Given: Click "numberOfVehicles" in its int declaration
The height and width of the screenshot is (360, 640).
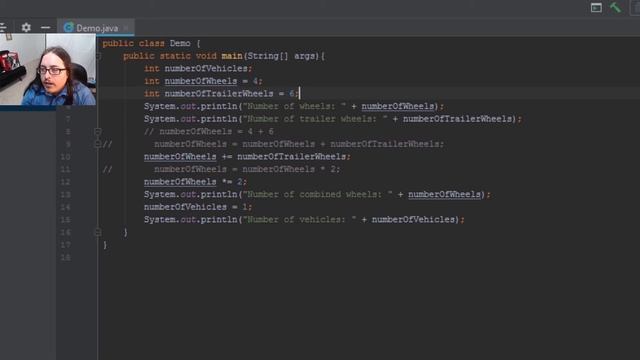Looking at the screenshot, I should coord(206,69).
